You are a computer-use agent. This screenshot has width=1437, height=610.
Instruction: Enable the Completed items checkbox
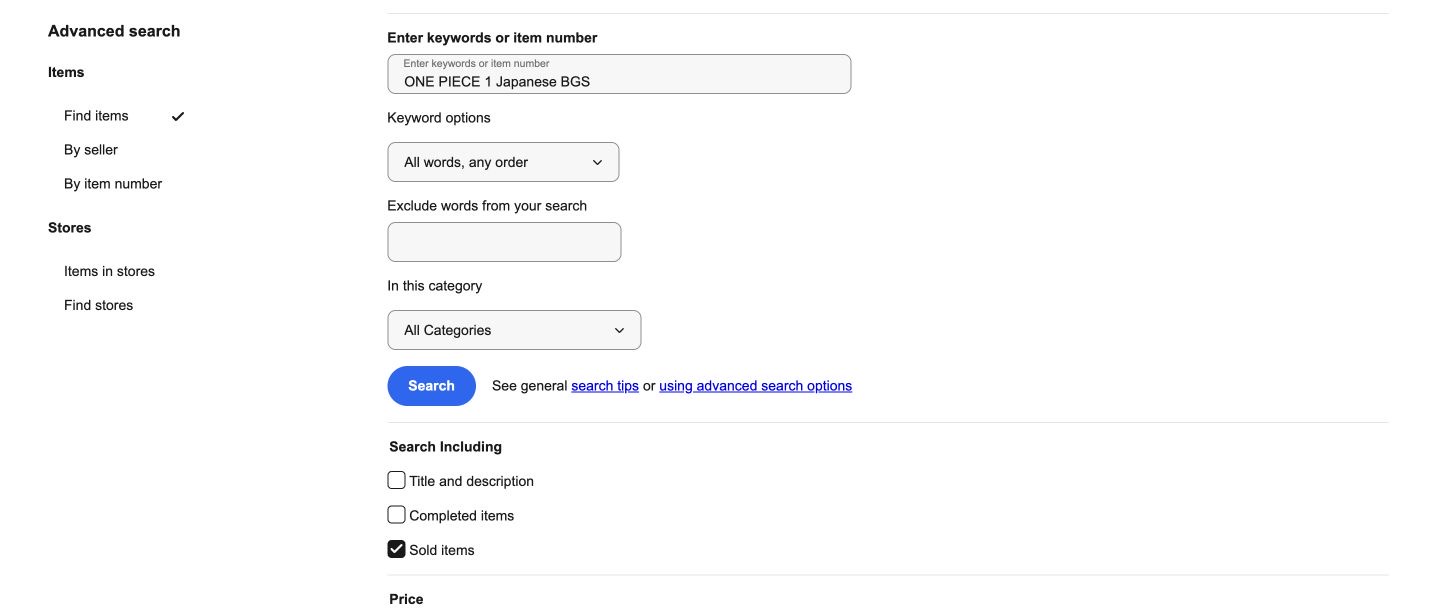pos(396,515)
